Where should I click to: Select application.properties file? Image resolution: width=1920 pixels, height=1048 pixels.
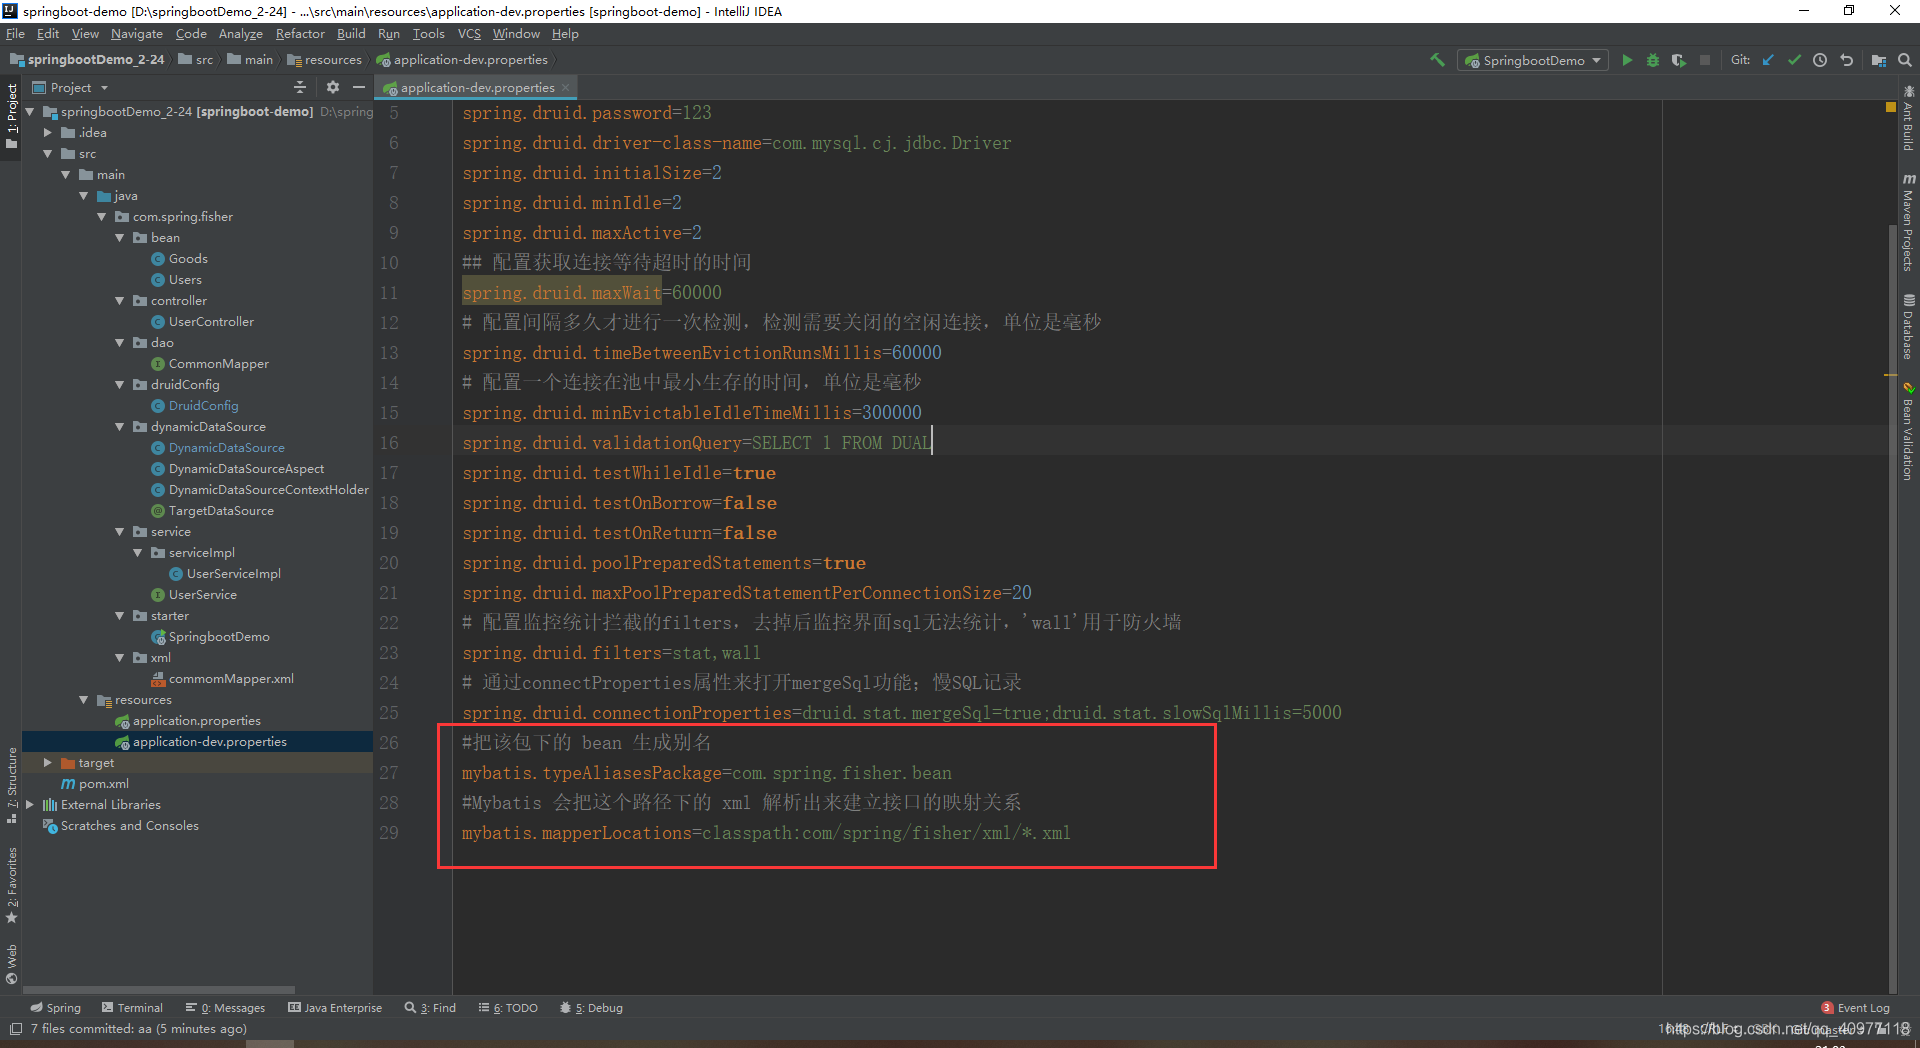click(196, 721)
